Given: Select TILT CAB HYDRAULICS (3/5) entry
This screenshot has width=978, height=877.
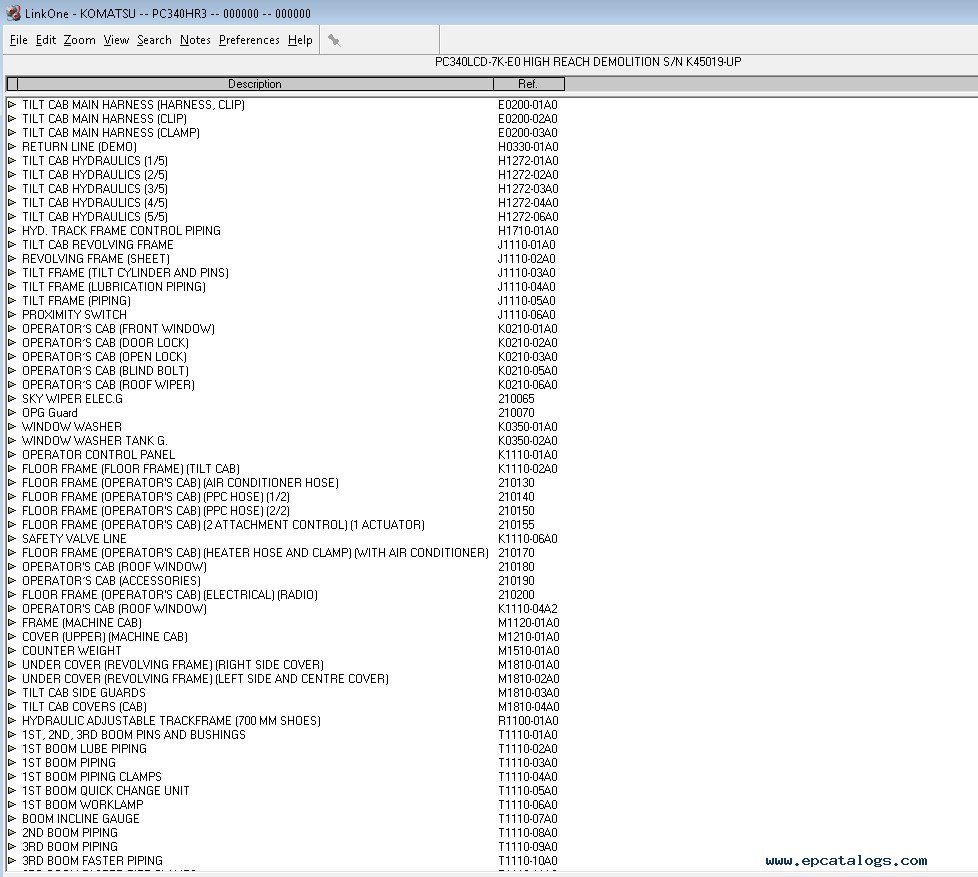Looking at the screenshot, I should click(95, 189).
